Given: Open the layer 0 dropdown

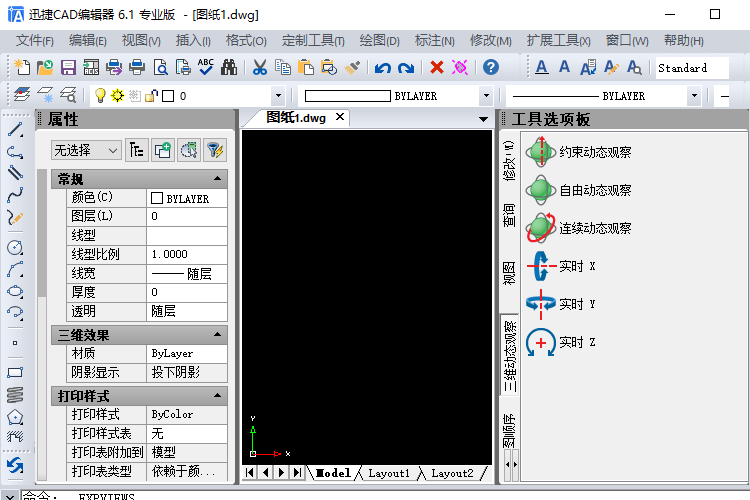Looking at the screenshot, I should tap(278, 96).
